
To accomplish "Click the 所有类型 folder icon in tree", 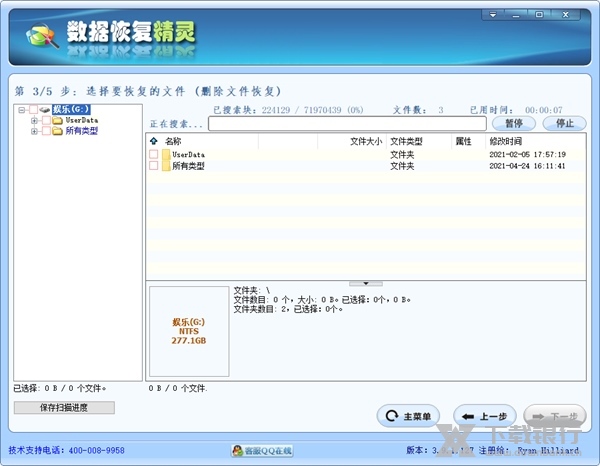I will click(x=57, y=131).
